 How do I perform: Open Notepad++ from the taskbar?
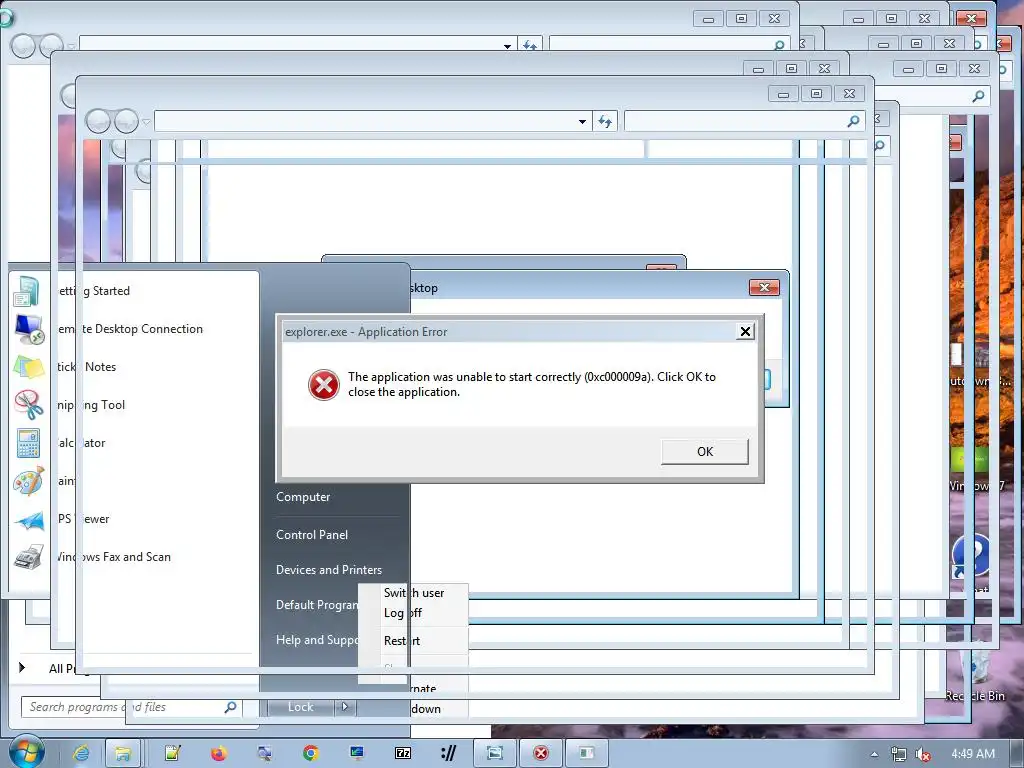[x=172, y=753]
